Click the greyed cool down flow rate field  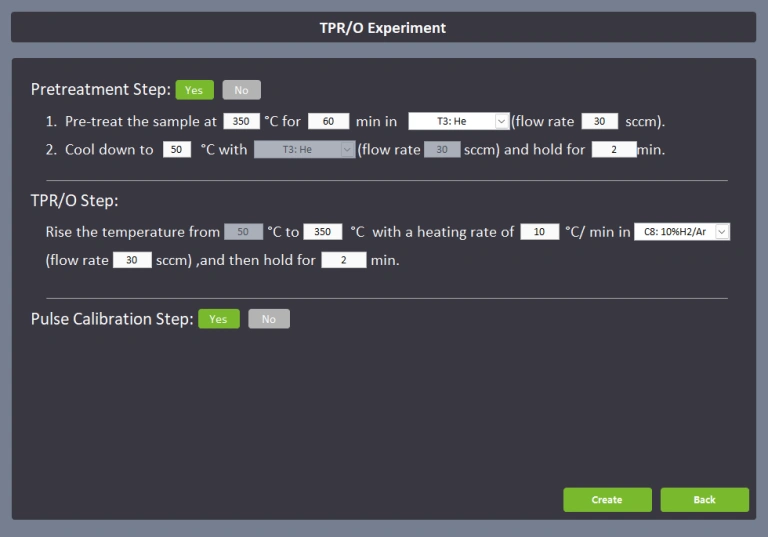tap(442, 149)
